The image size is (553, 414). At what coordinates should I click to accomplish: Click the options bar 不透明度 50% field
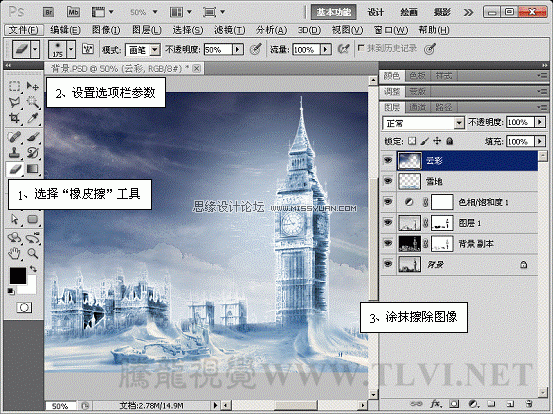coord(218,50)
